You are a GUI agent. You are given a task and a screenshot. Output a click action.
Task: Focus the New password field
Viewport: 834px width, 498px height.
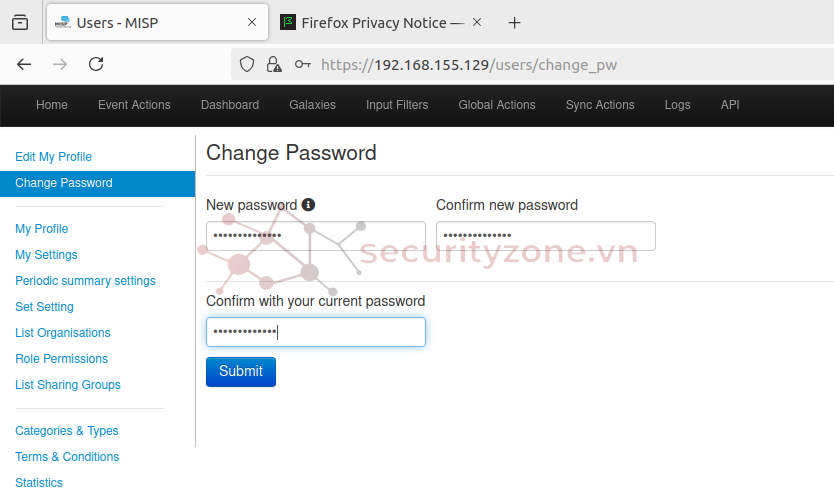316,236
